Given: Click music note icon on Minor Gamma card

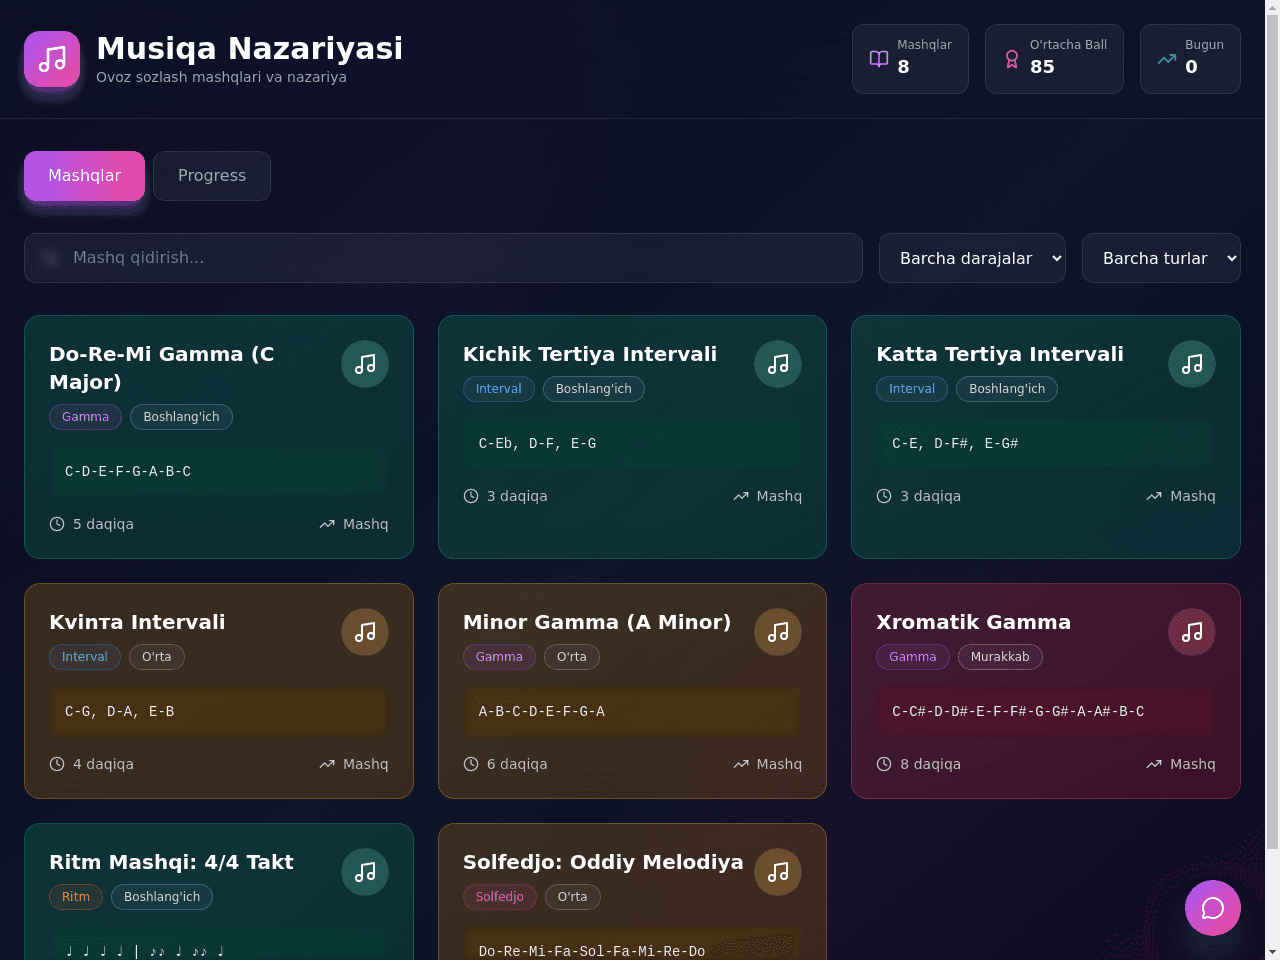Looking at the screenshot, I should click(x=778, y=632).
